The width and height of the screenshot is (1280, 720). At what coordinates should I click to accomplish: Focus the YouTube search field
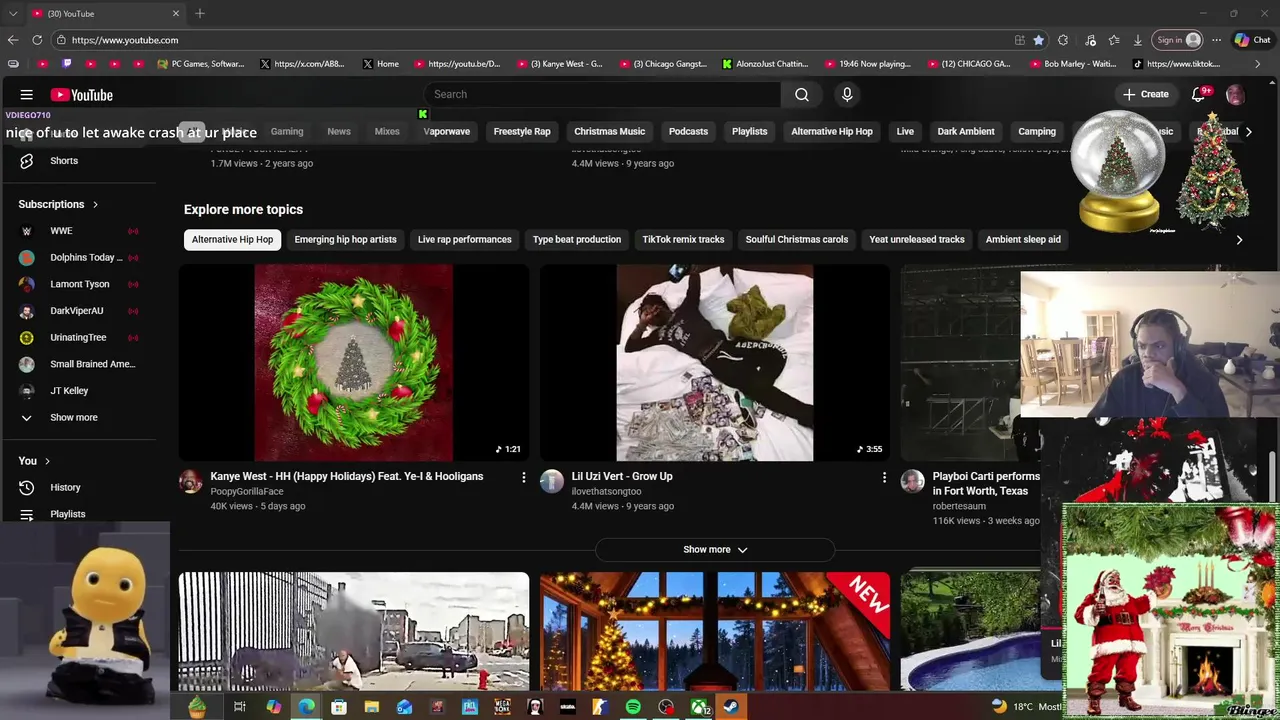click(602, 94)
